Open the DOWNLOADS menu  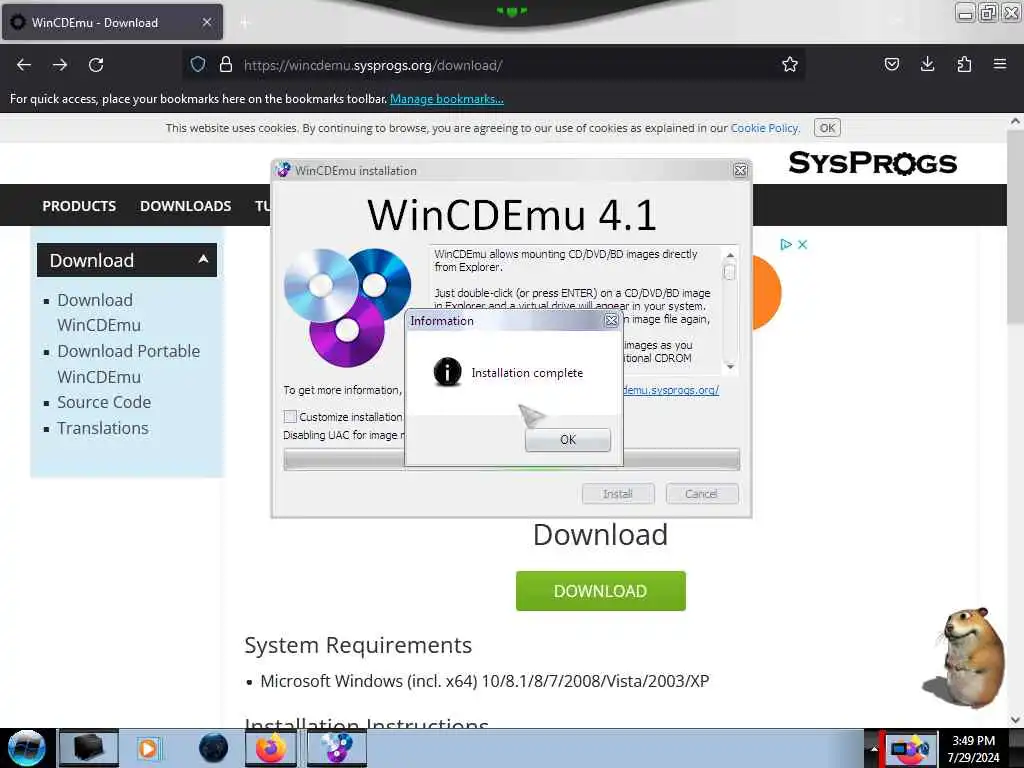185,206
